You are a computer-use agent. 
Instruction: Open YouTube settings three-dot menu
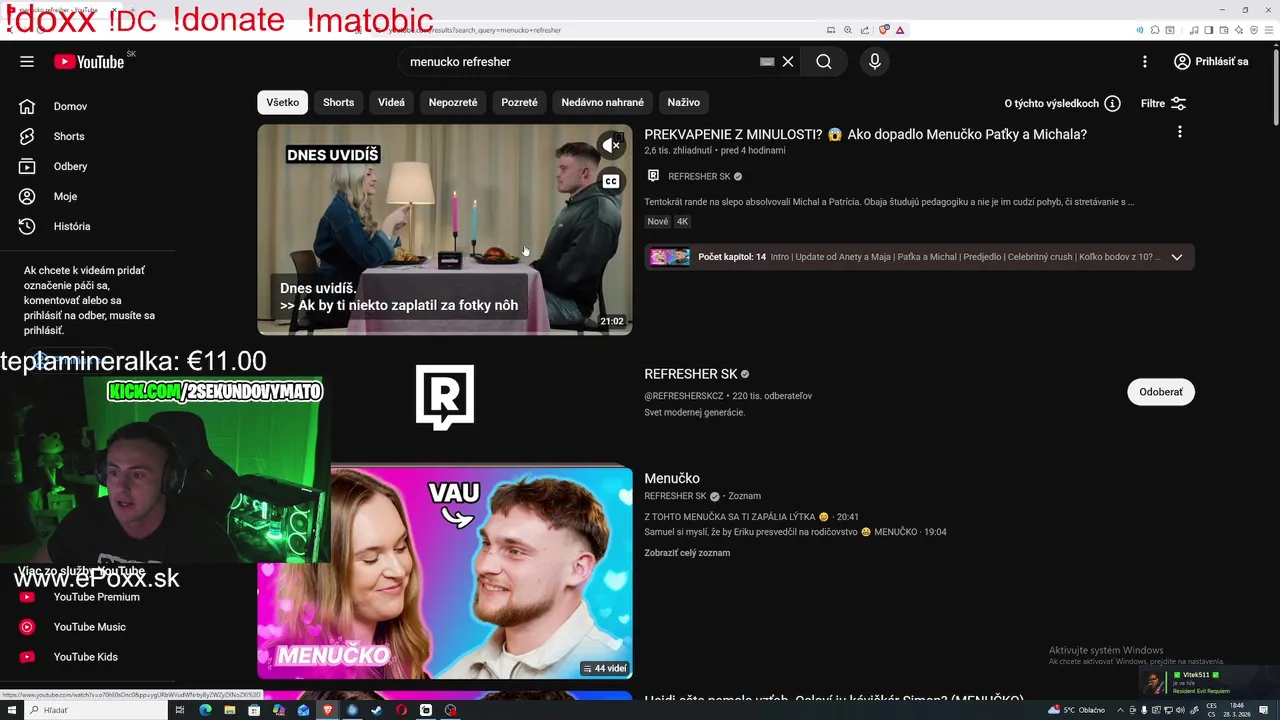pos(1145,61)
